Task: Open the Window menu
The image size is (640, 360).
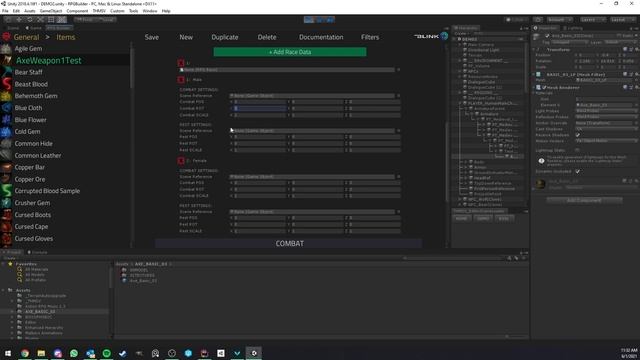Action: pos(150,11)
